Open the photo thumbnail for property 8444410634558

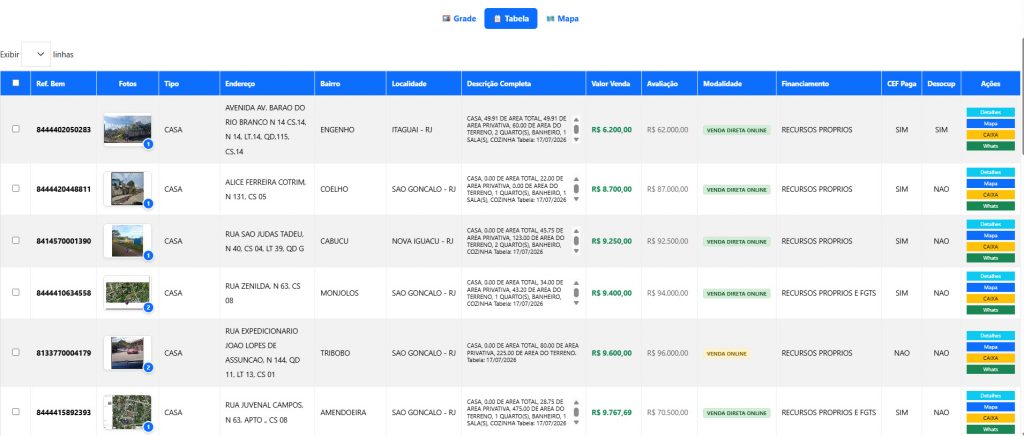click(127, 292)
